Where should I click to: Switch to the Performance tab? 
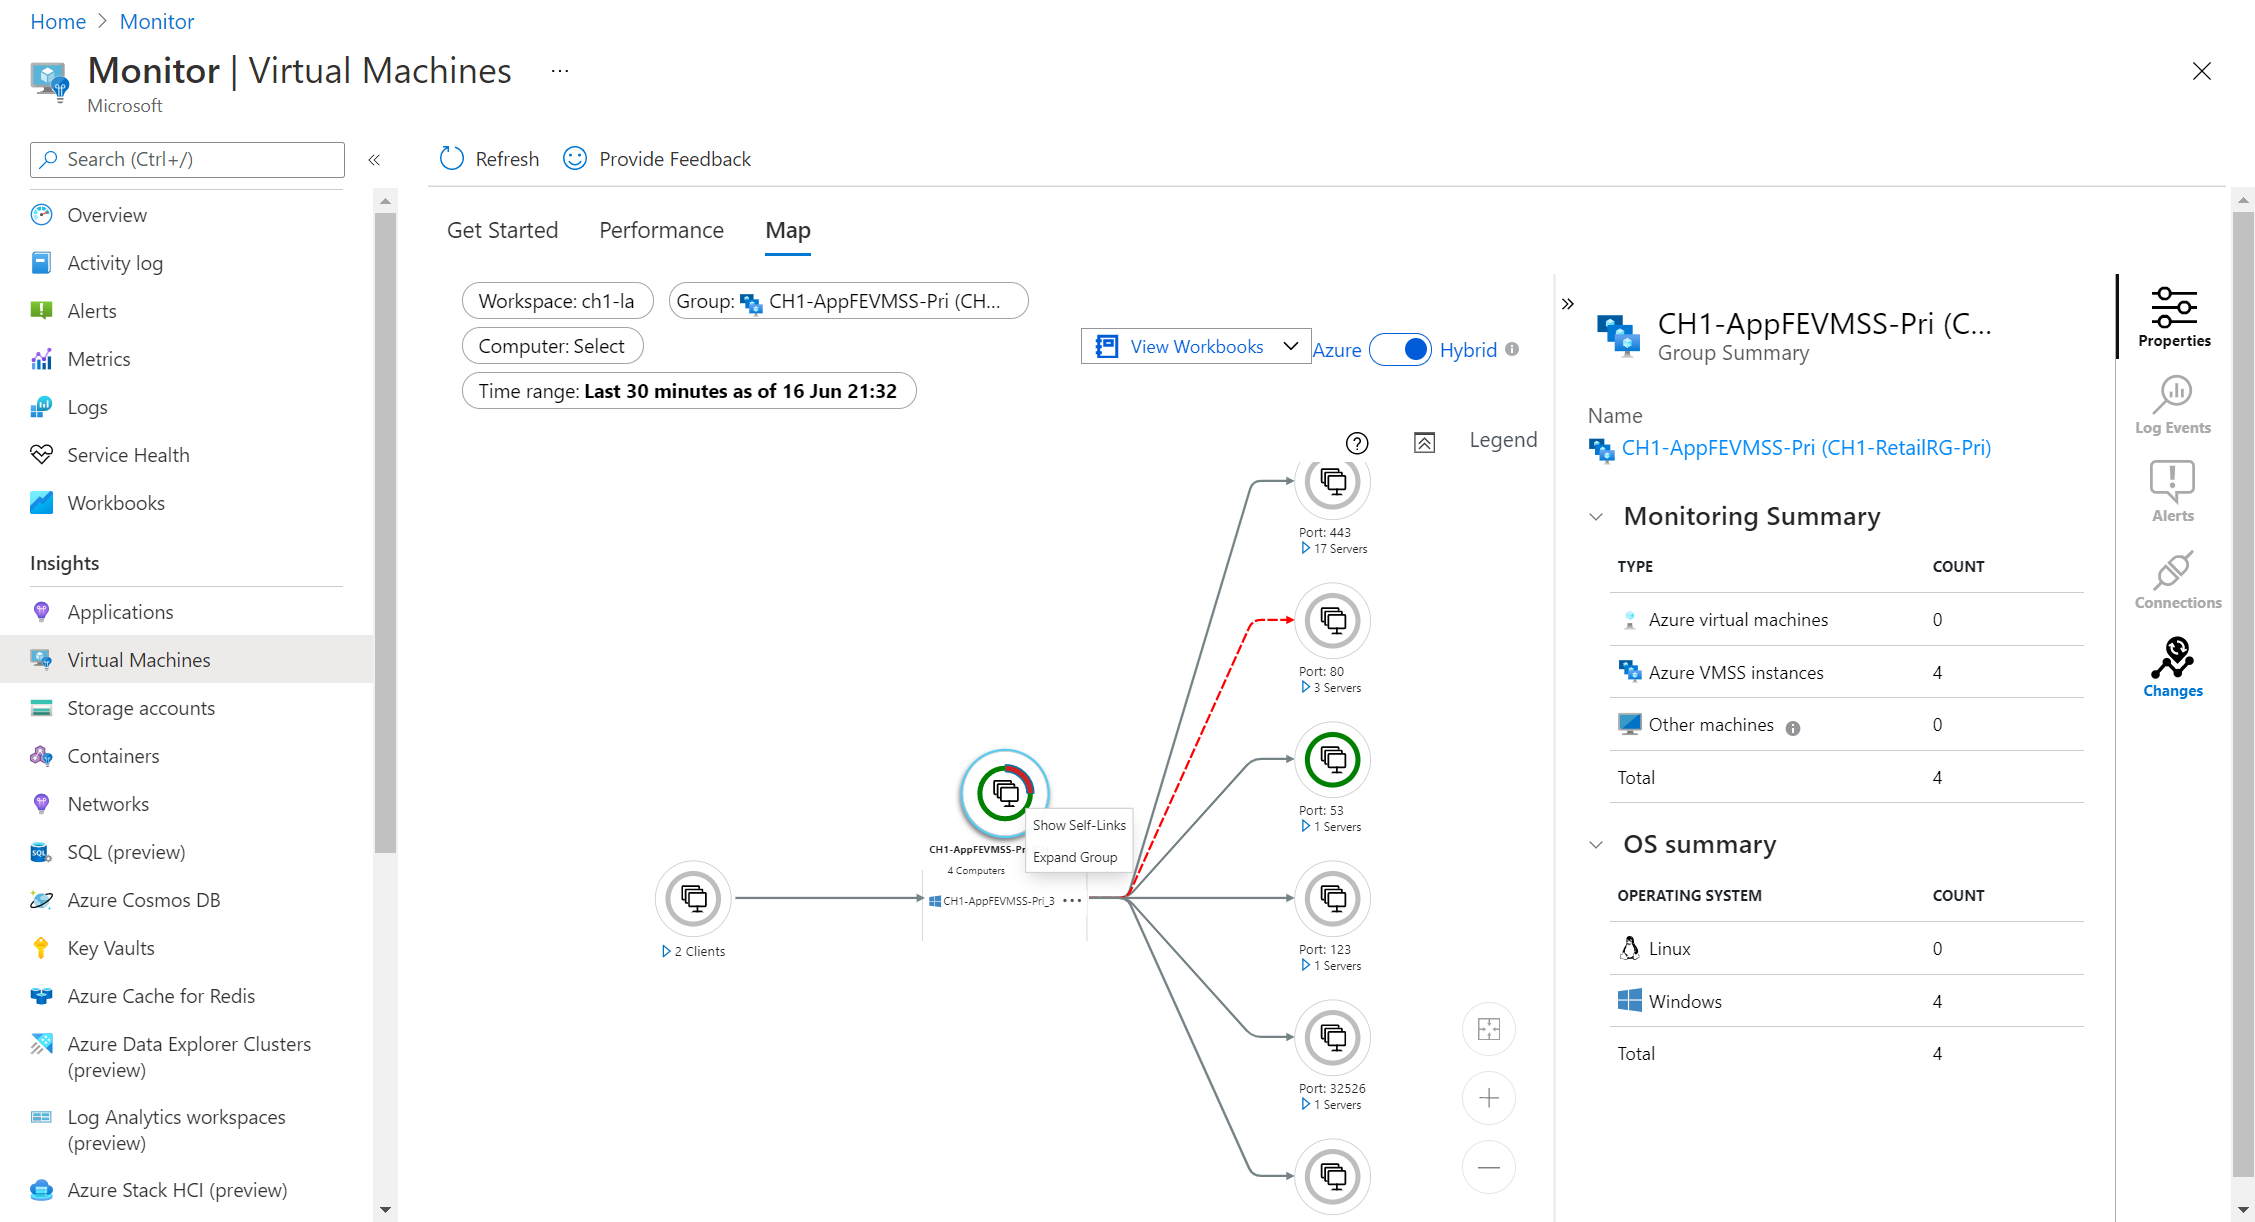click(661, 230)
